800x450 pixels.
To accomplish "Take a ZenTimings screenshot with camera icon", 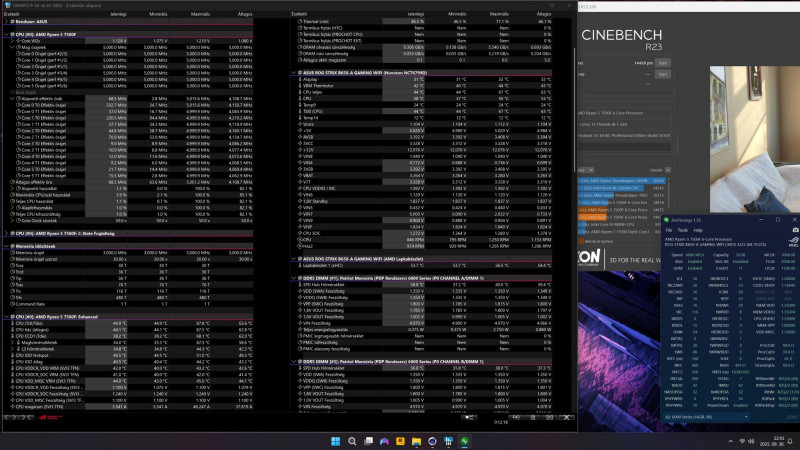I will click(x=794, y=230).
